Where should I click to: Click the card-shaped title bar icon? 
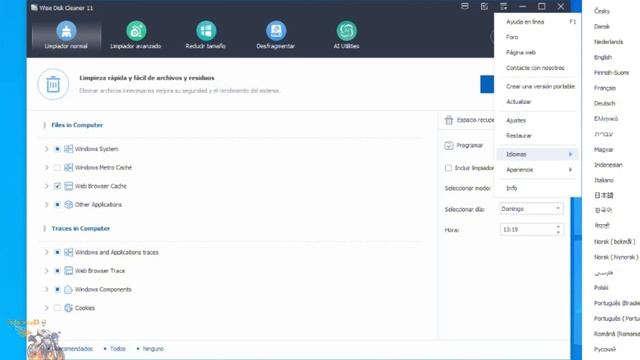[465, 7]
